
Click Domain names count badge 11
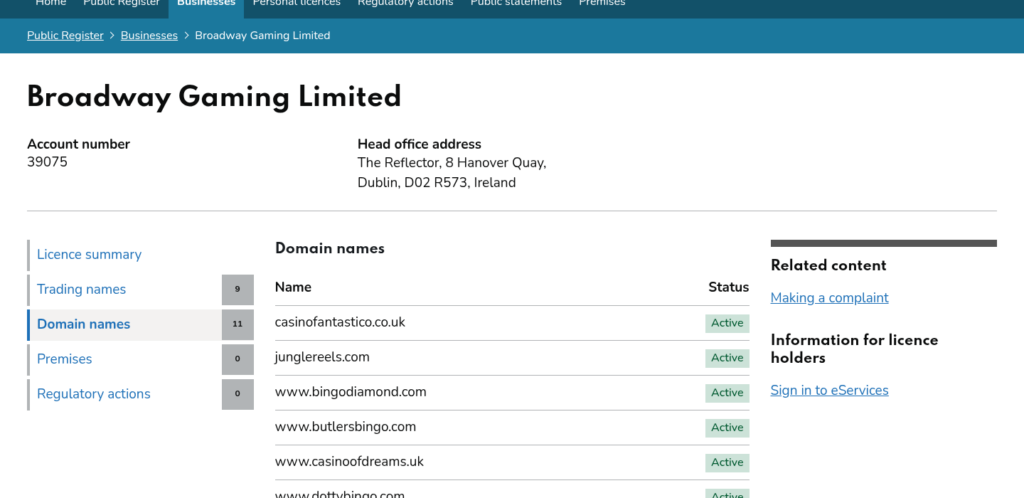[238, 324]
